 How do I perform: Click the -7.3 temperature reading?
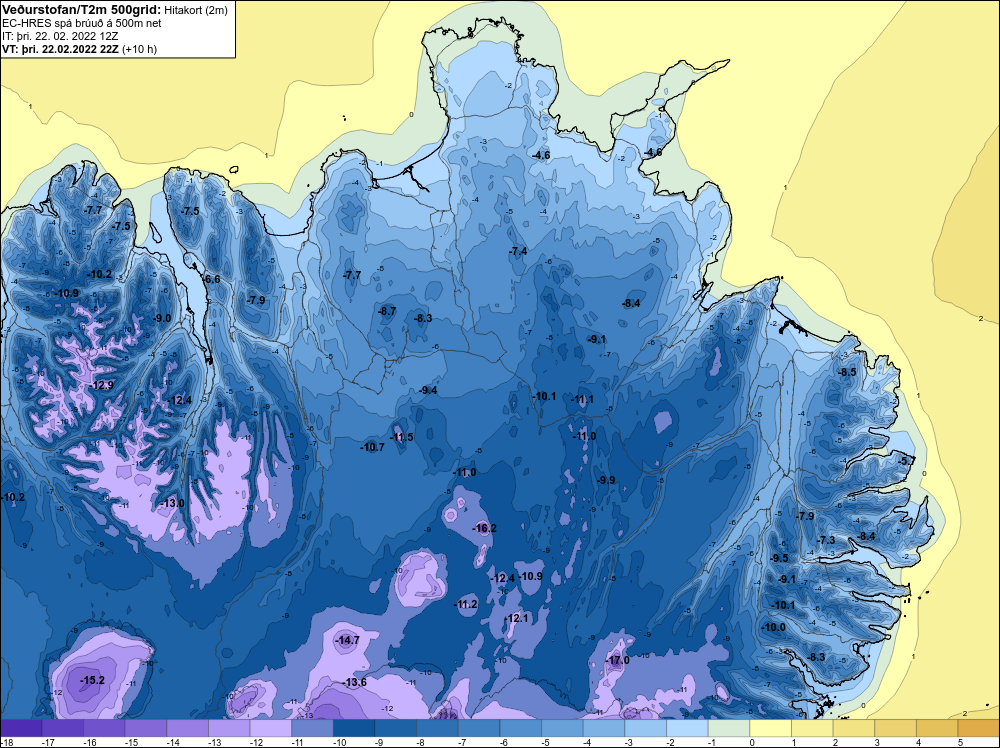coord(827,540)
